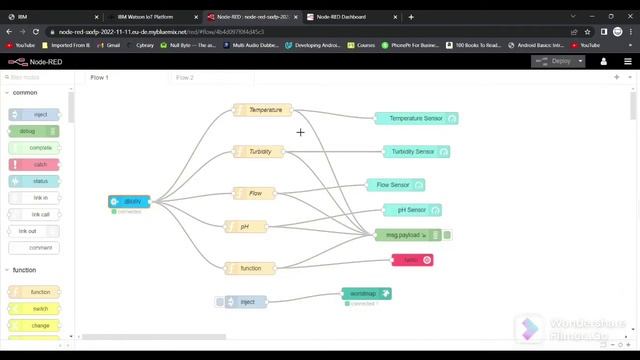Open the Cybrary bookmark
The width and height of the screenshot is (640, 360).
click(x=141, y=45)
